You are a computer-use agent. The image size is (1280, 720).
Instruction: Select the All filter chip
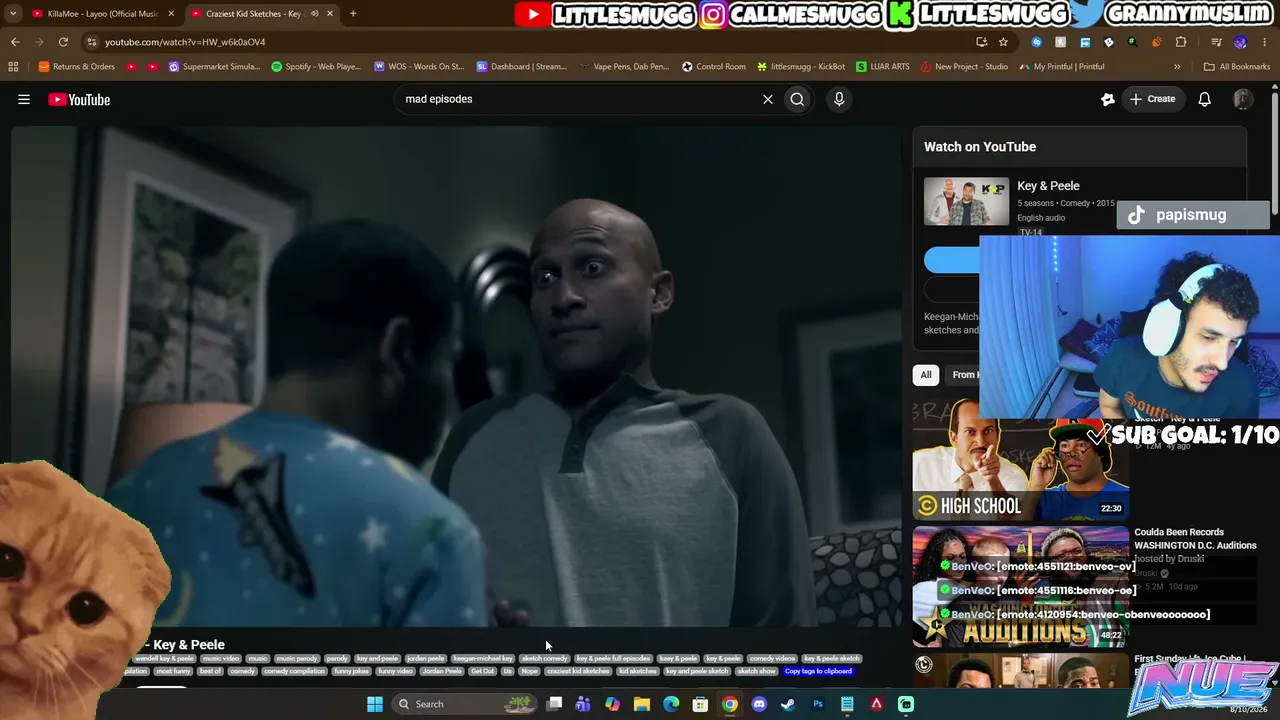click(926, 375)
